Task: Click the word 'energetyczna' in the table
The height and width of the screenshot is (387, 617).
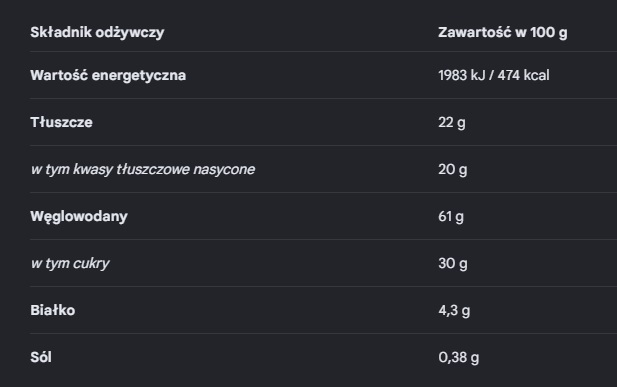Action: (139, 76)
